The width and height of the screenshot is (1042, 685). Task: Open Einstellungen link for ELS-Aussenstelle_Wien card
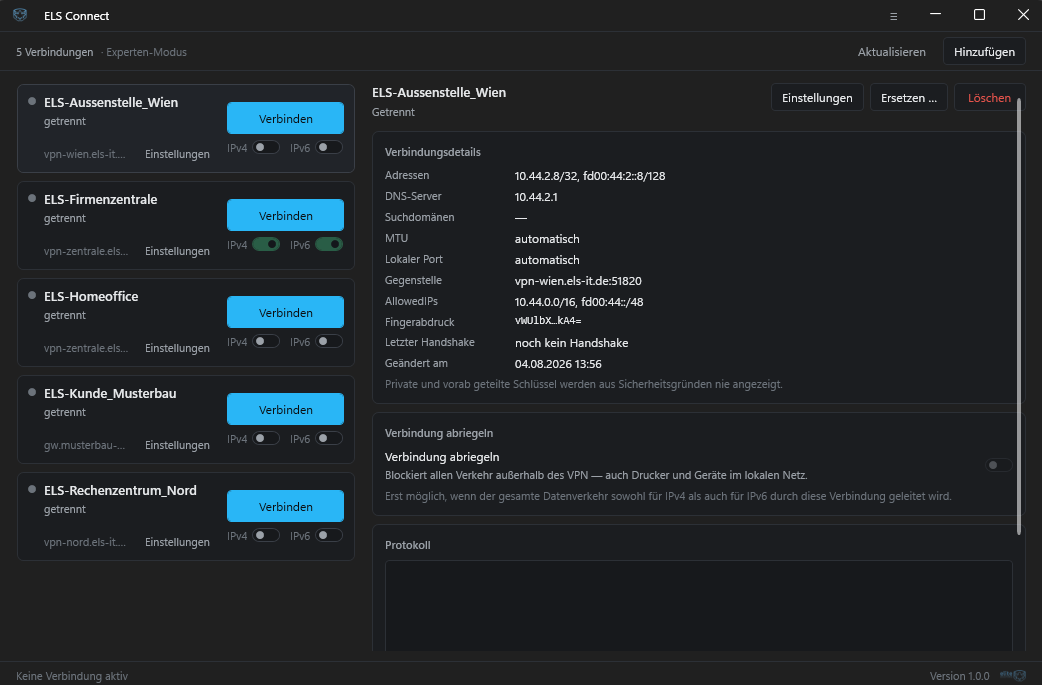(x=177, y=154)
